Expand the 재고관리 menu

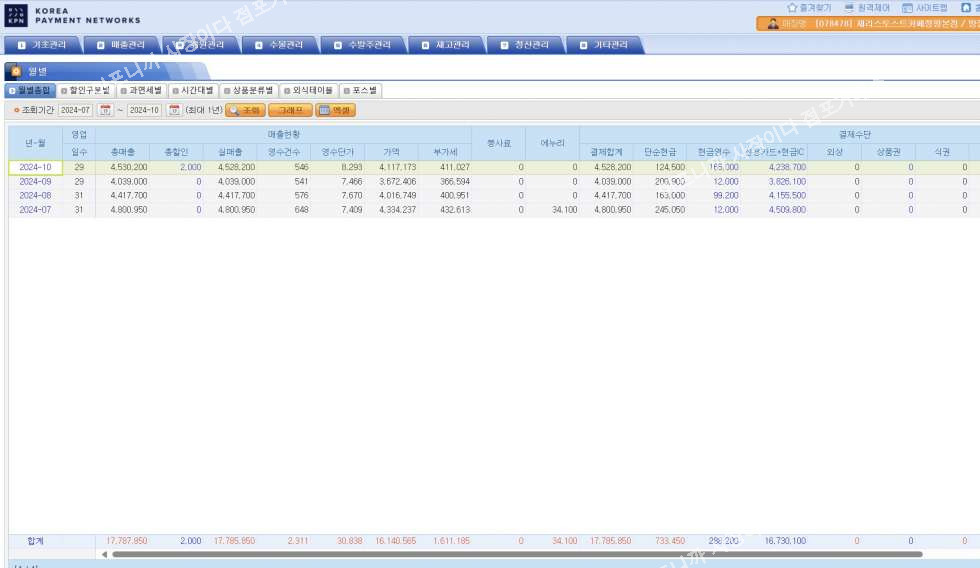pyautogui.click(x=446, y=45)
